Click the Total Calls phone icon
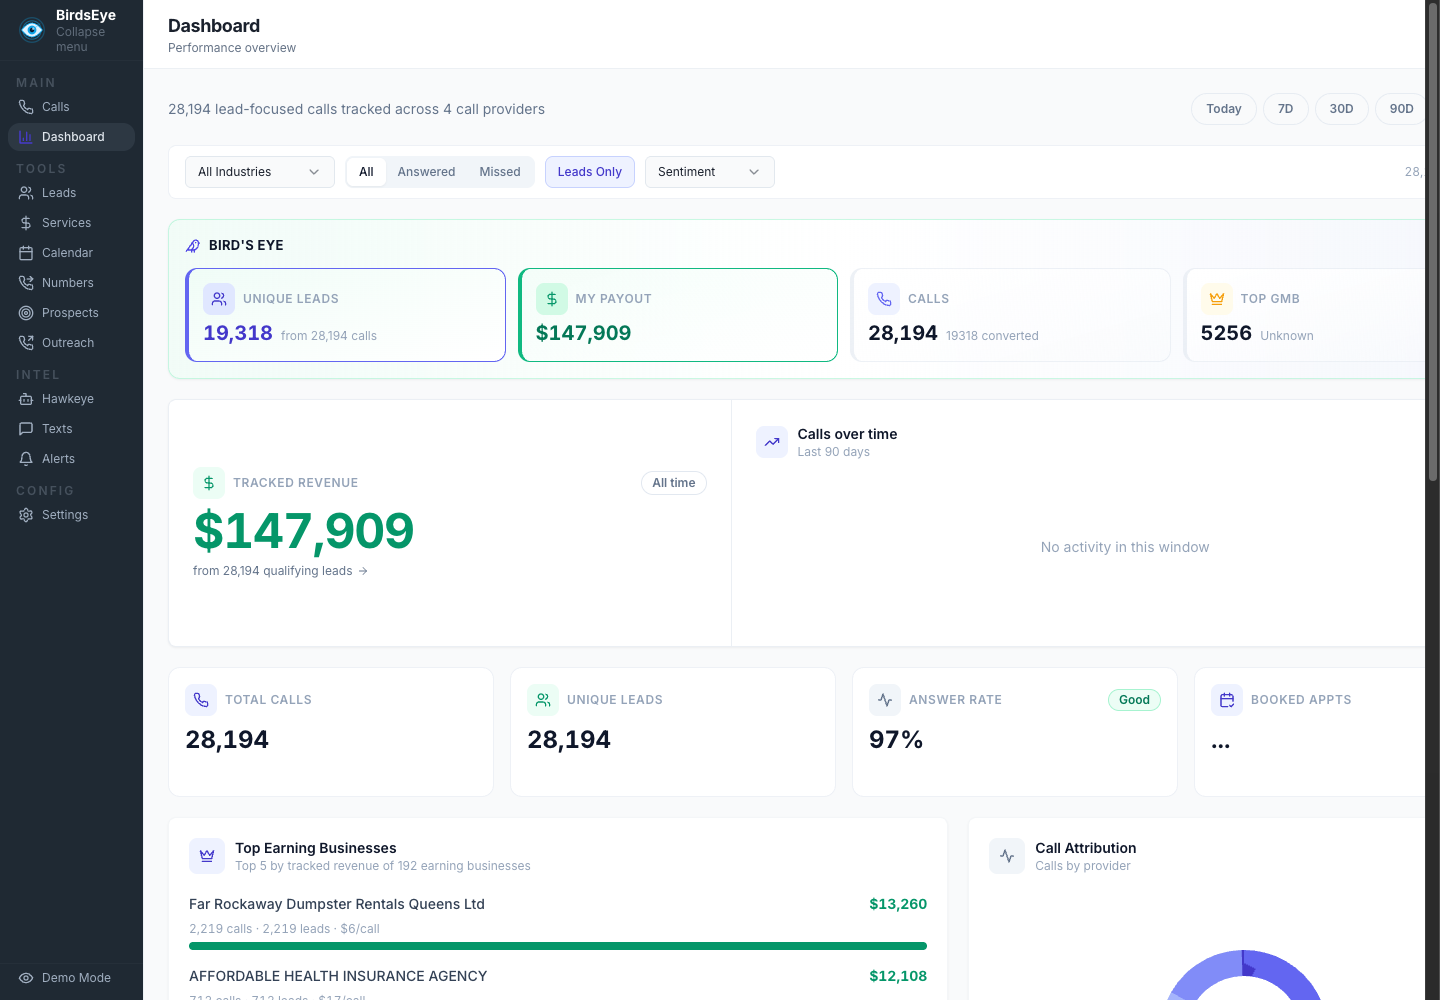This screenshot has width=1440, height=1000. [x=201, y=700]
